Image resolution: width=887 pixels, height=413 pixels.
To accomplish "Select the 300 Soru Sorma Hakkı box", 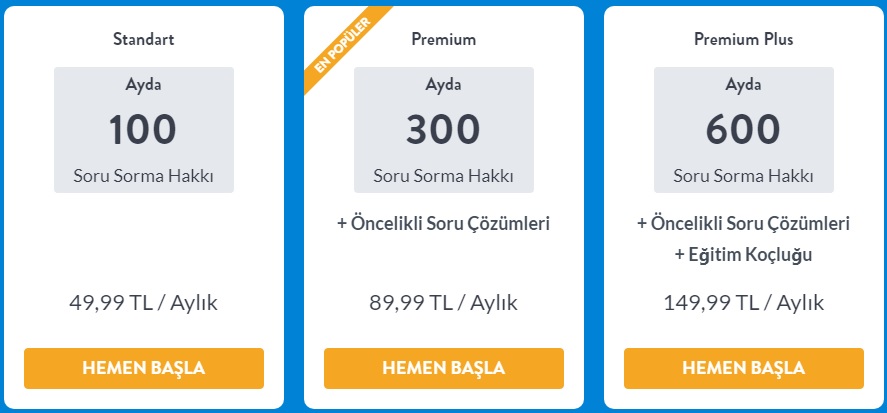I will click(x=444, y=130).
